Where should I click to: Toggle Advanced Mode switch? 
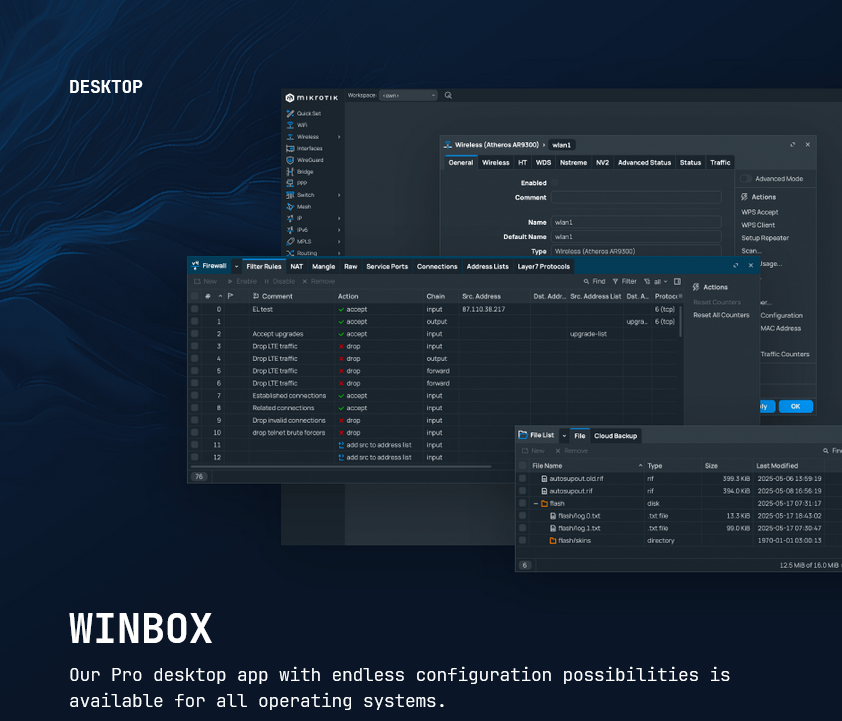[745, 179]
